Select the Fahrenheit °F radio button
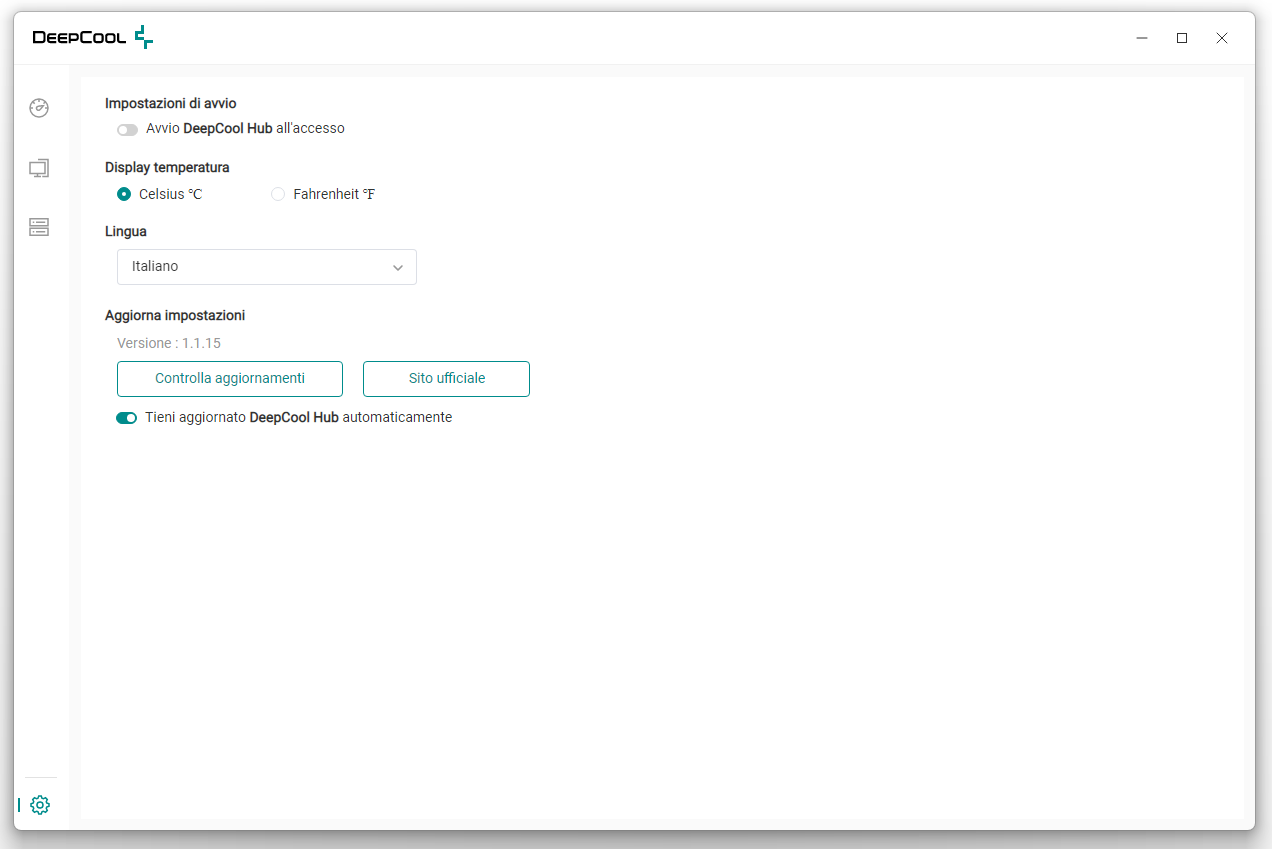 pyautogui.click(x=278, y=194)
